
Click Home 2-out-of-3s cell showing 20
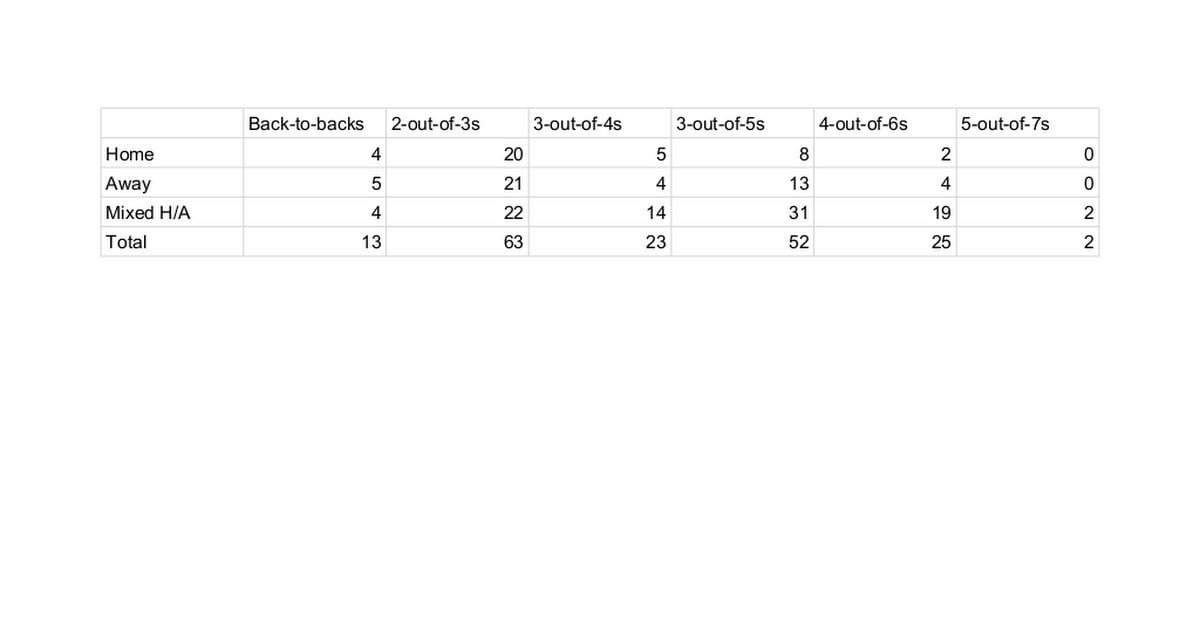(x=513, y=154)
